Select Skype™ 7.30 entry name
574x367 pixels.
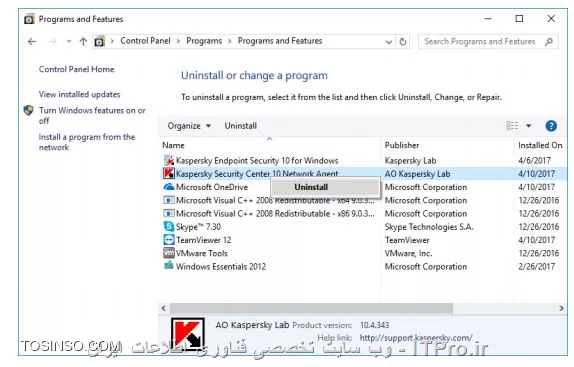coord(198,227)
